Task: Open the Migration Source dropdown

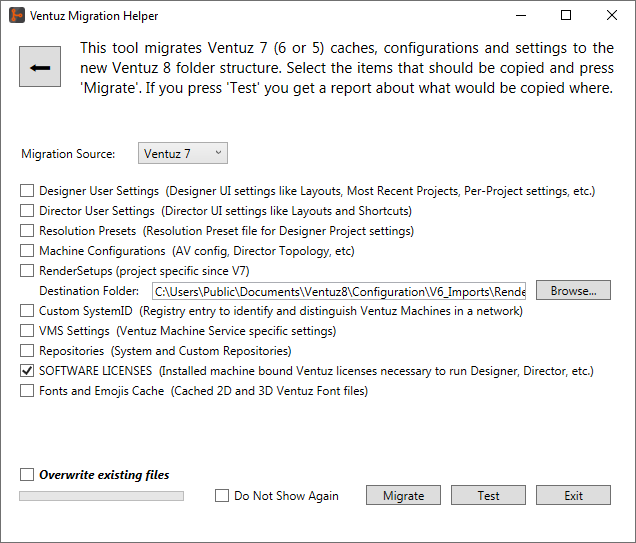Action: (x=183, y=153)
